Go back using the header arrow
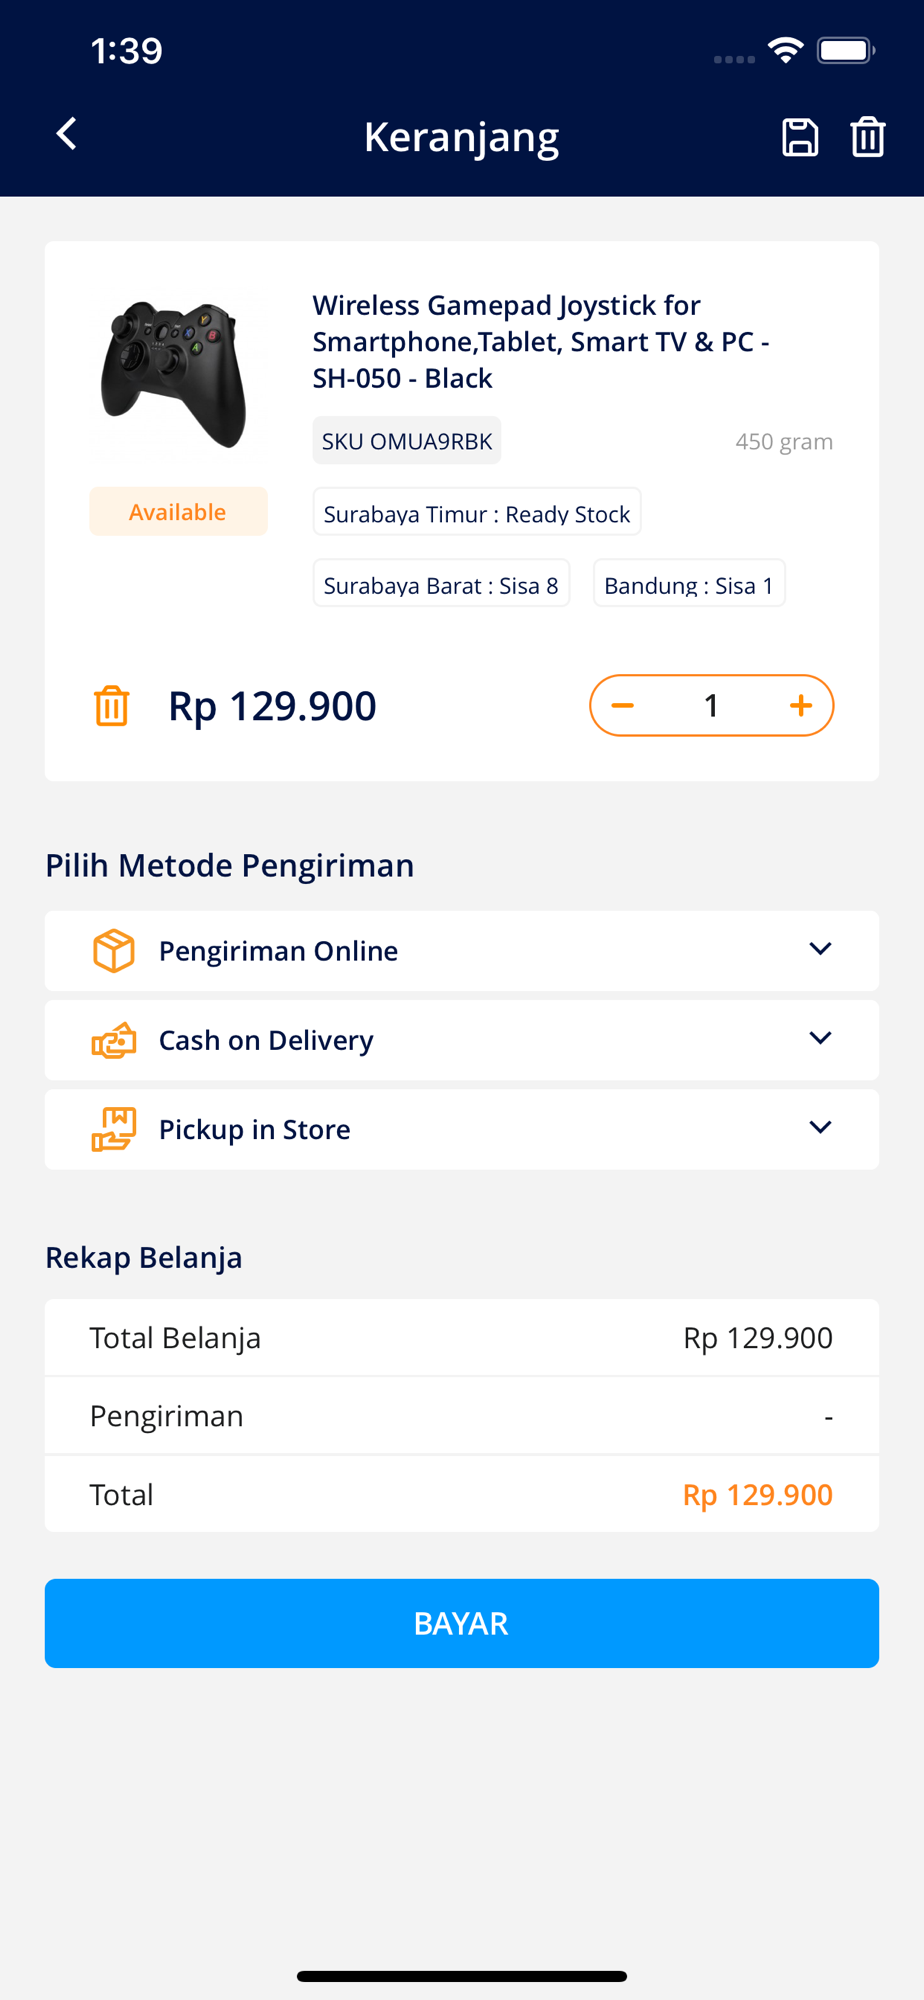 tap(67, 134)
